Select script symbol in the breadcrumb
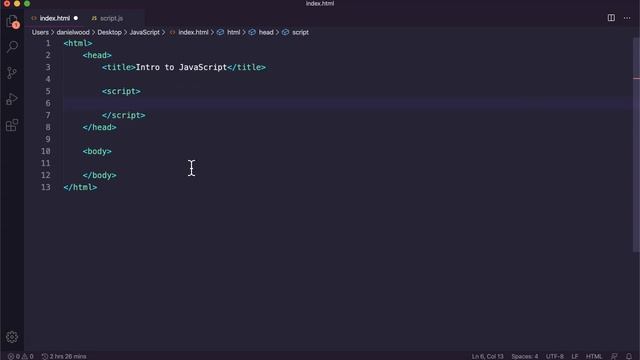The image size is (640, 360). (x=300, y=32)
